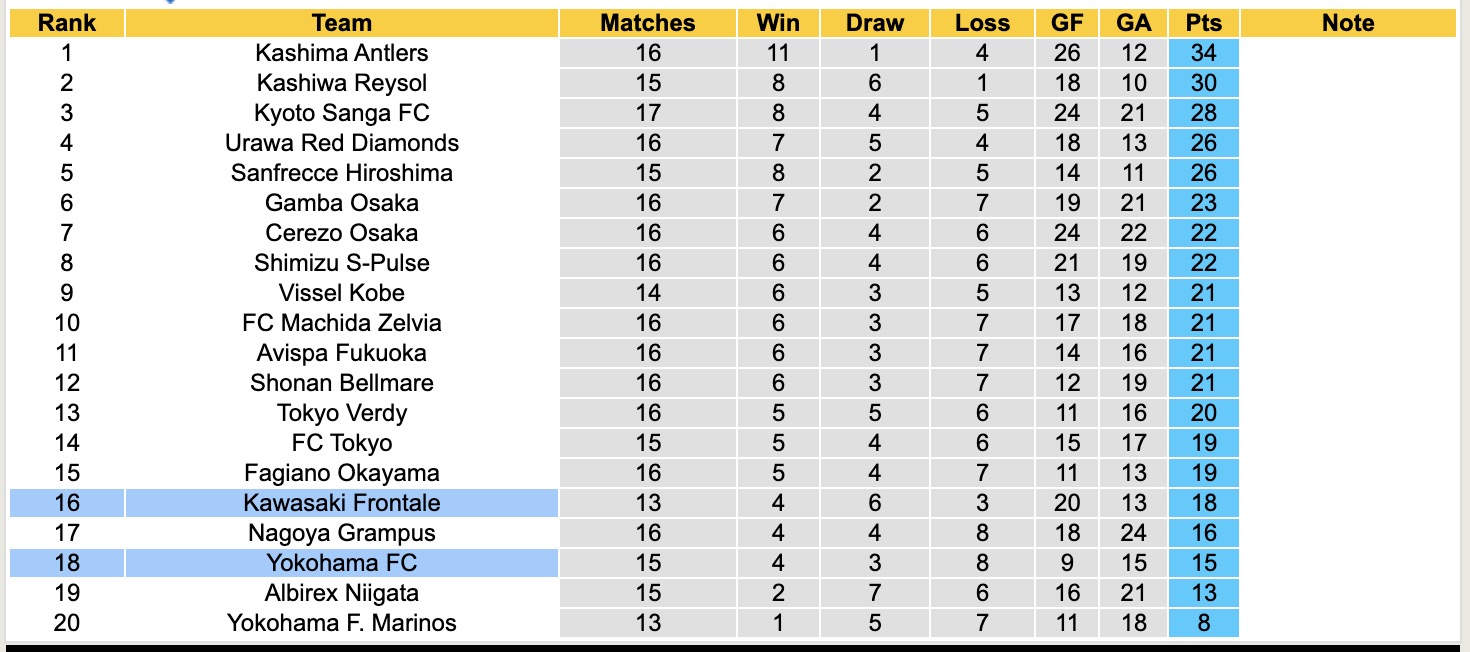Click the GF column header
This screenshot has width=1470, height=652.
click(x=1067, y=23)
